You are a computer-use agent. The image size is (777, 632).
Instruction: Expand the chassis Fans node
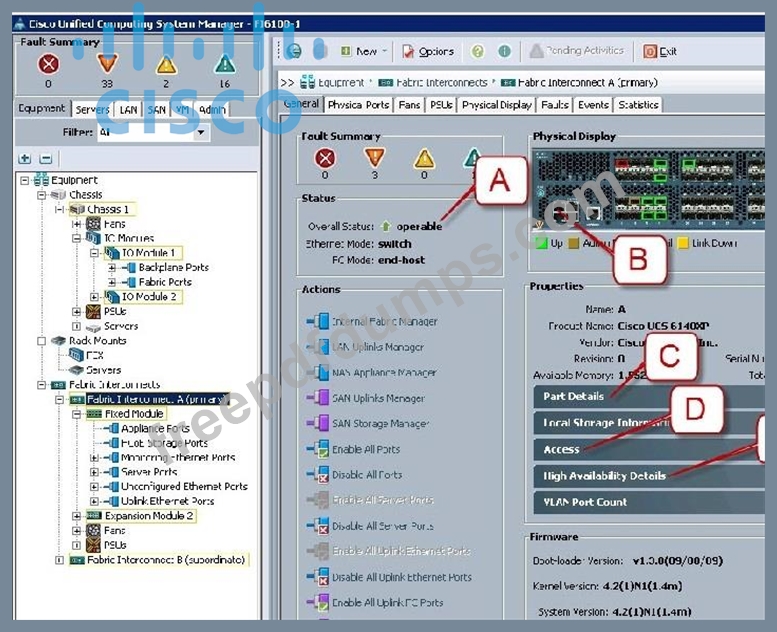pyautogui.click(x=76, y=224)
